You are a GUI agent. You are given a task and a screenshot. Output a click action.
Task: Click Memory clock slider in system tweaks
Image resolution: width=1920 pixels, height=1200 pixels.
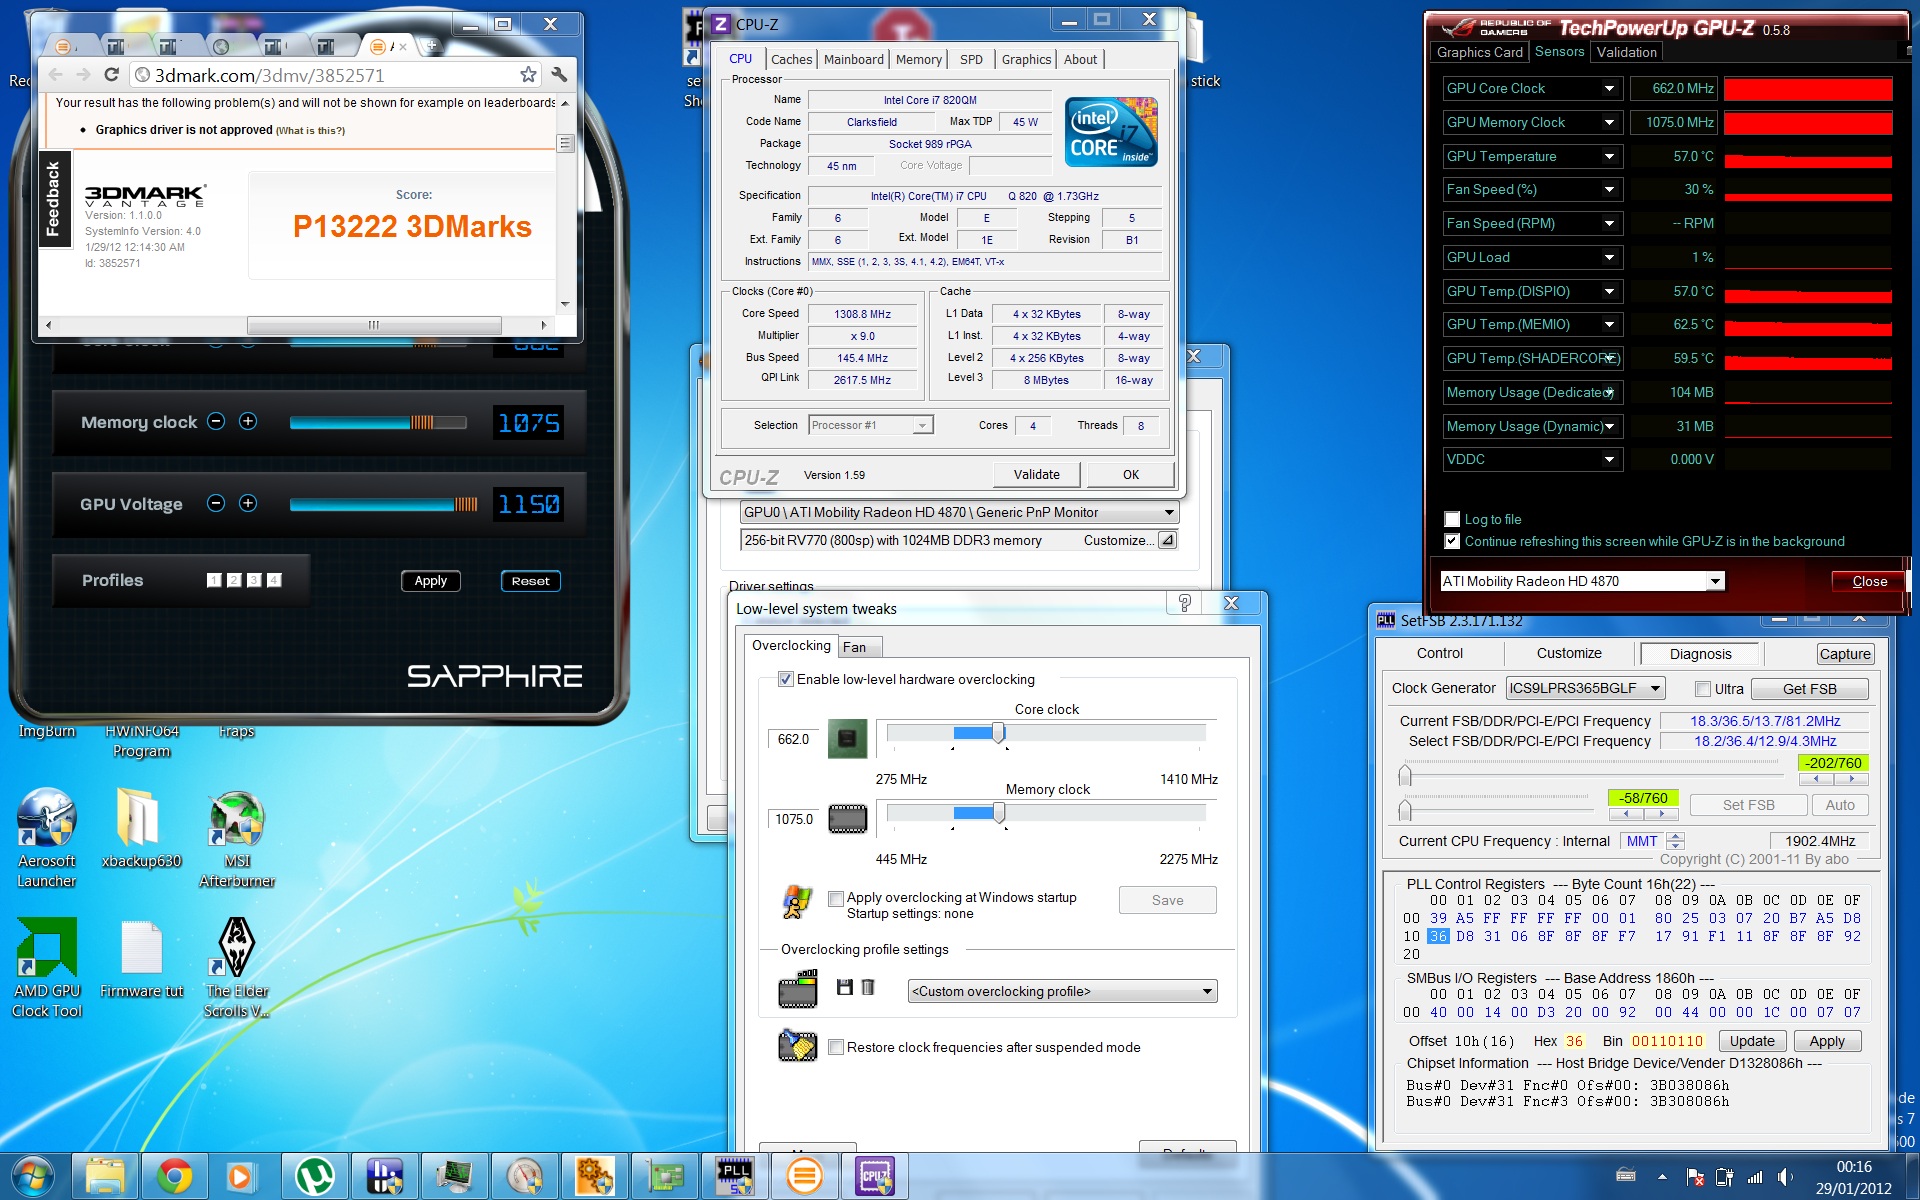(x=999, y=813)
